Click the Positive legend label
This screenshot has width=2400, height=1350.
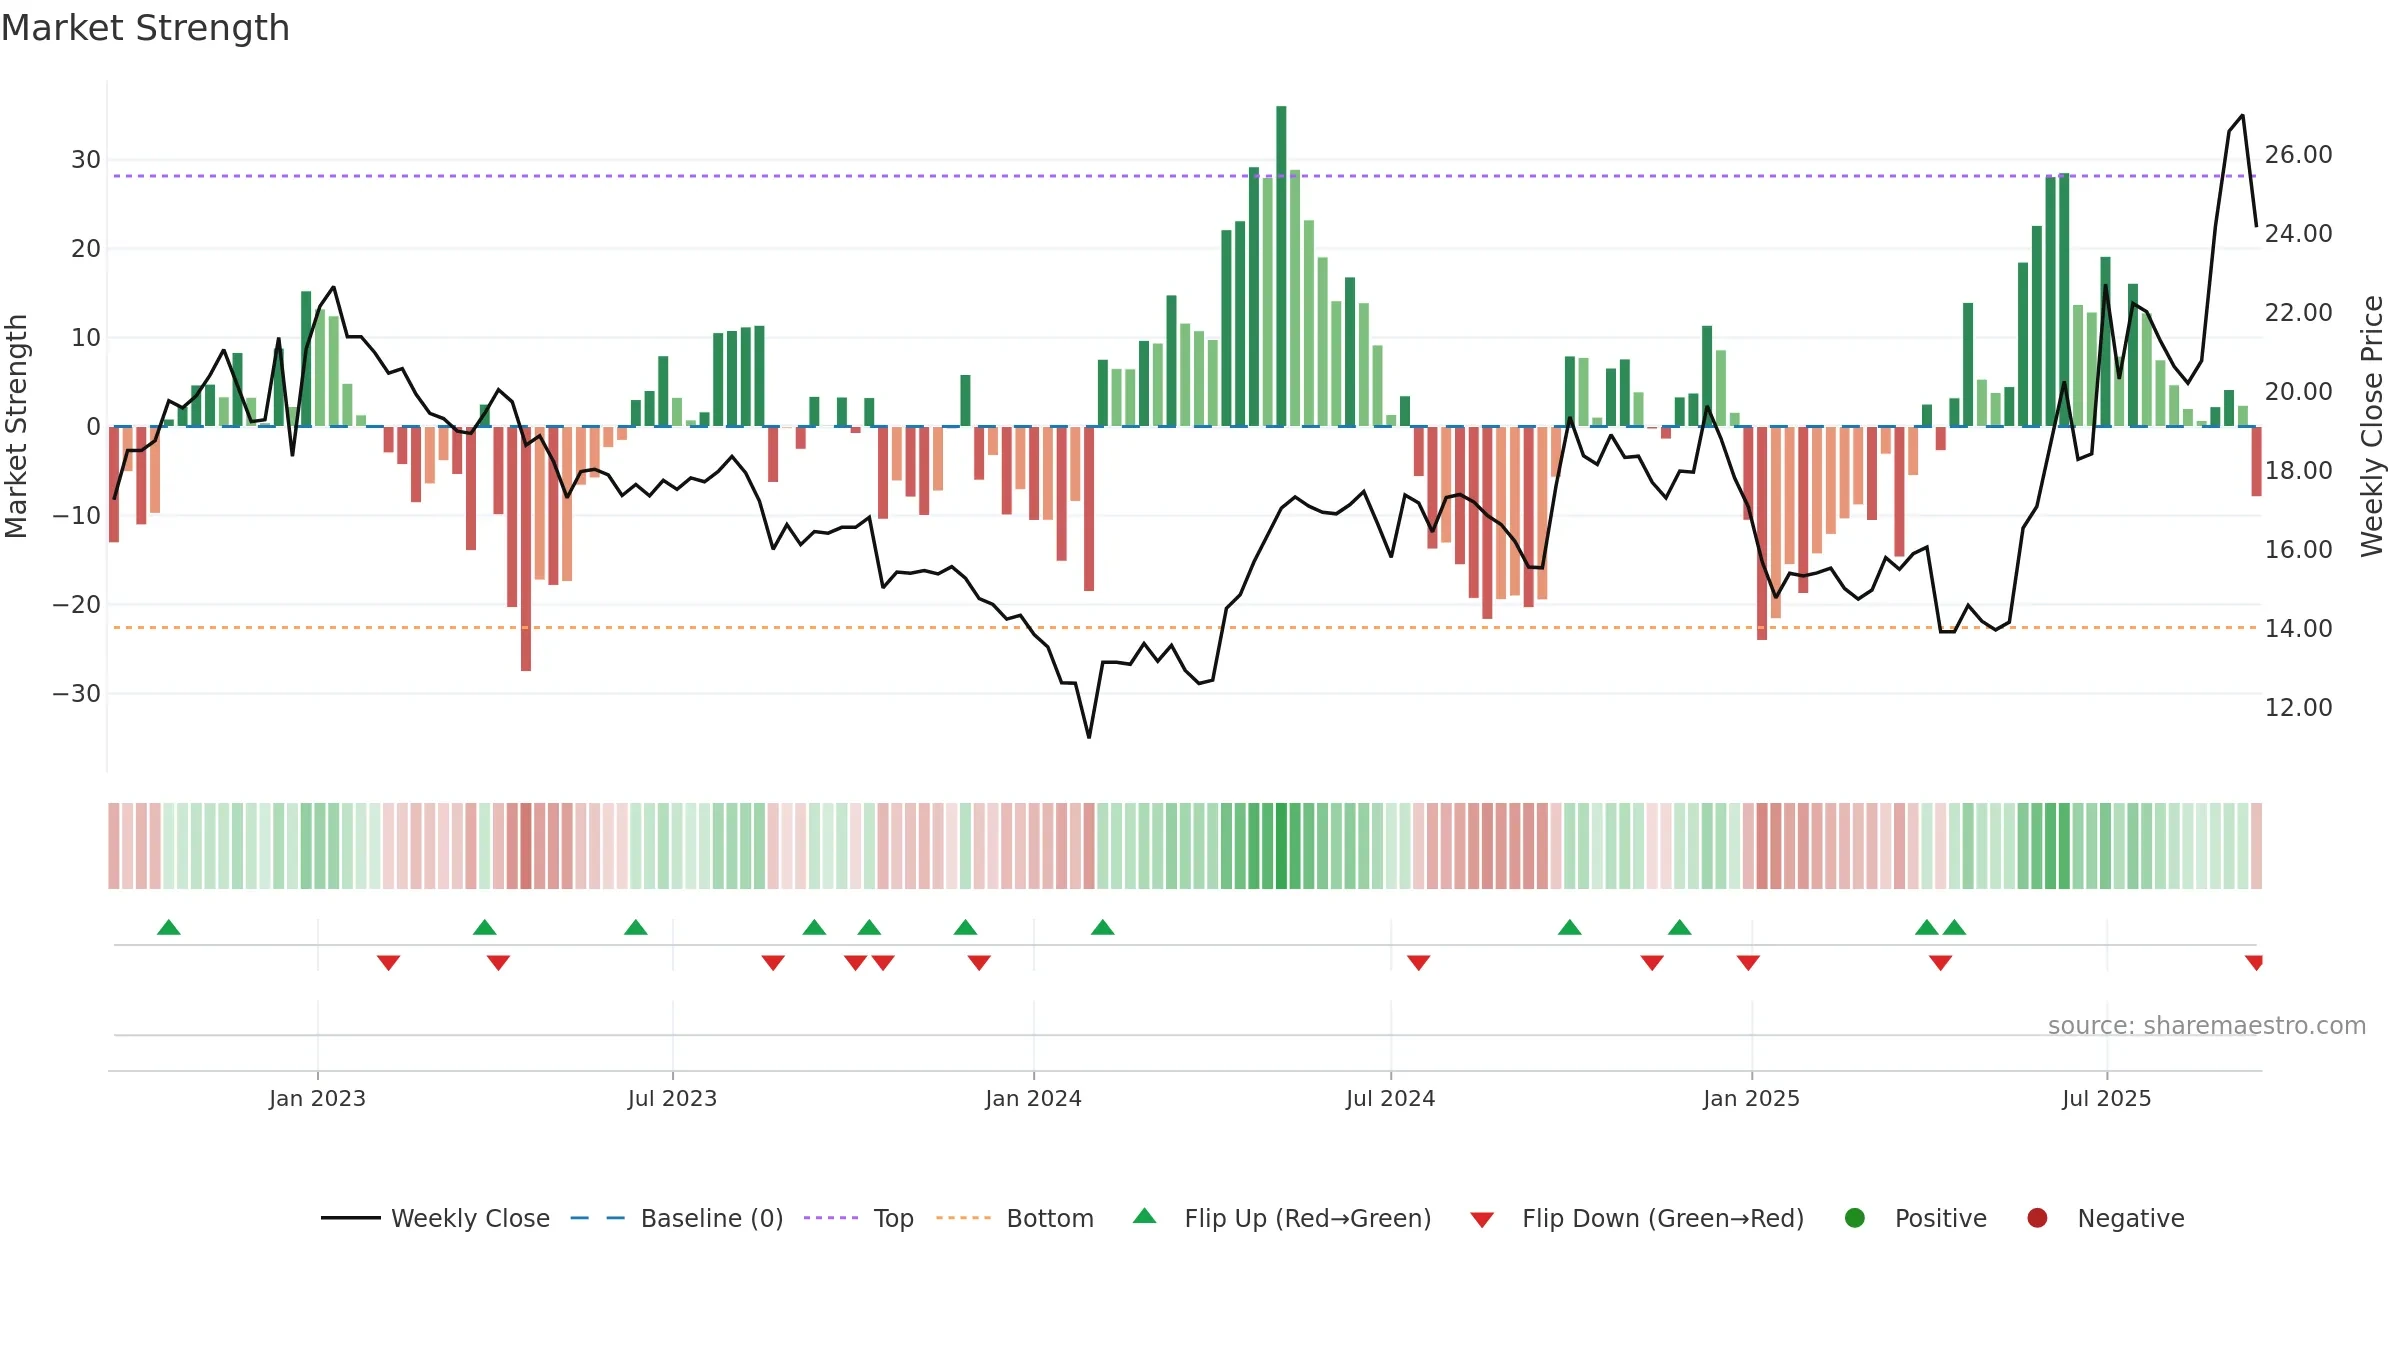1941,1218
